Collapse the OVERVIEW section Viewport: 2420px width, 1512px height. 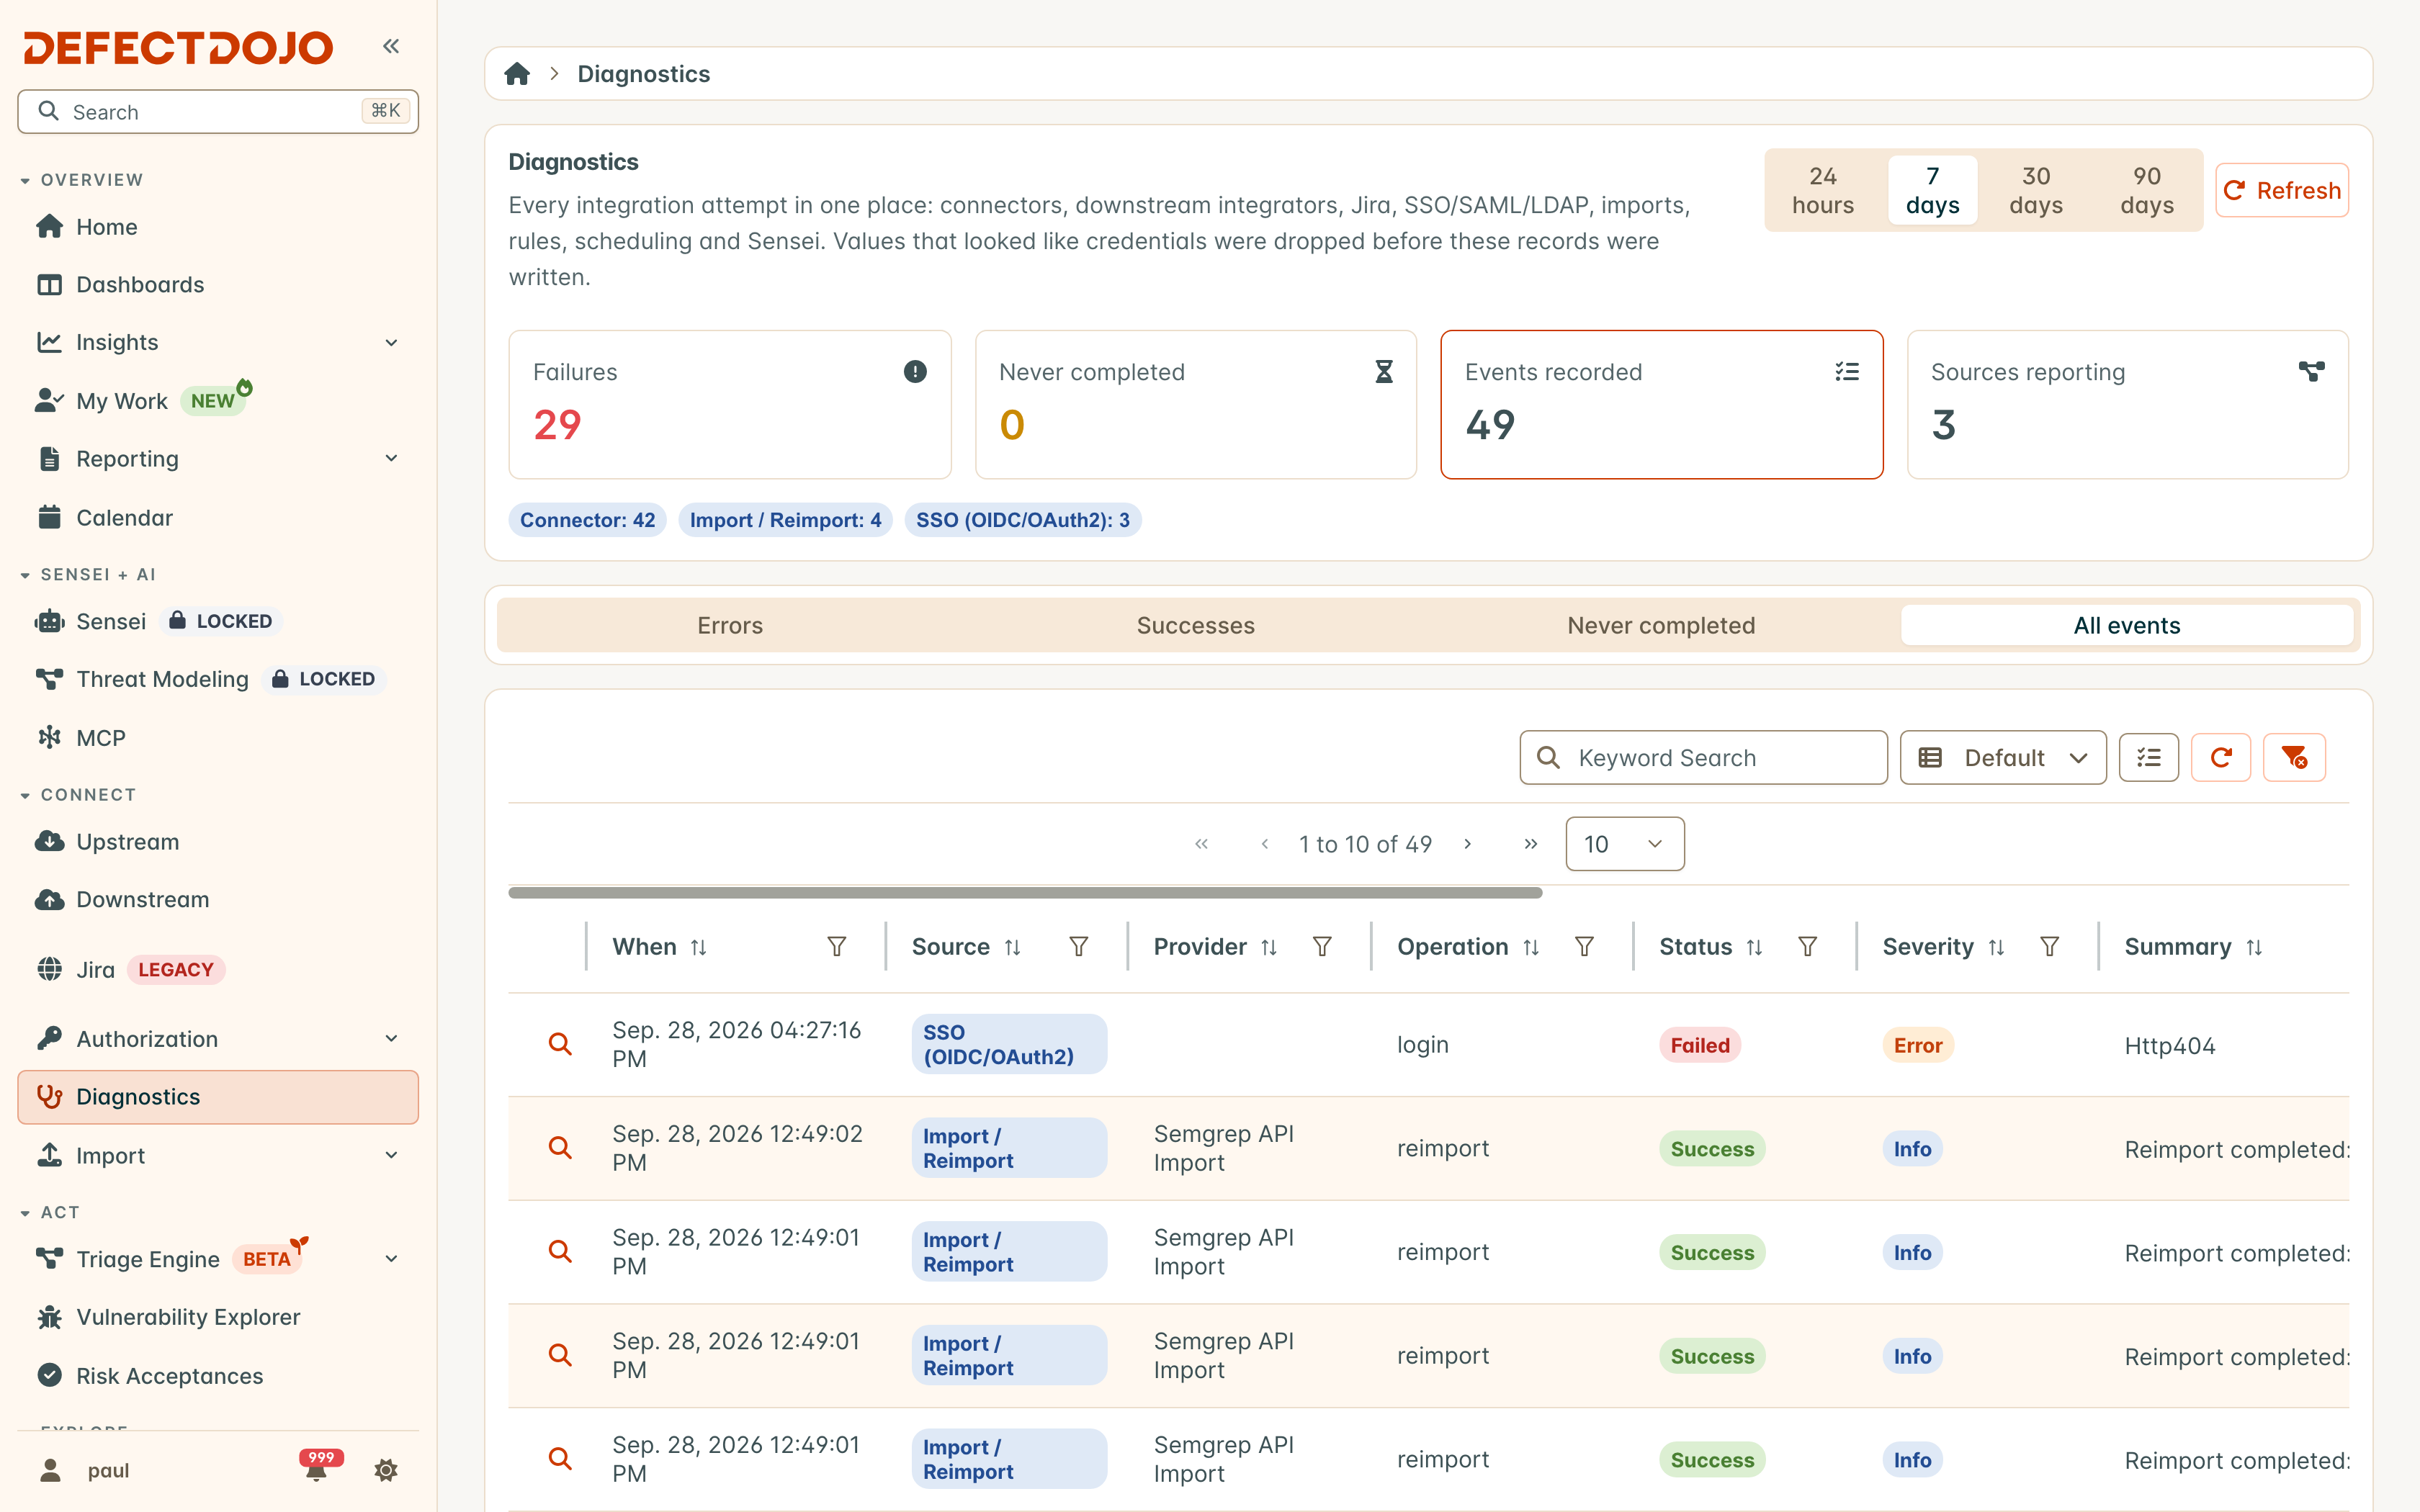point(82,180)
